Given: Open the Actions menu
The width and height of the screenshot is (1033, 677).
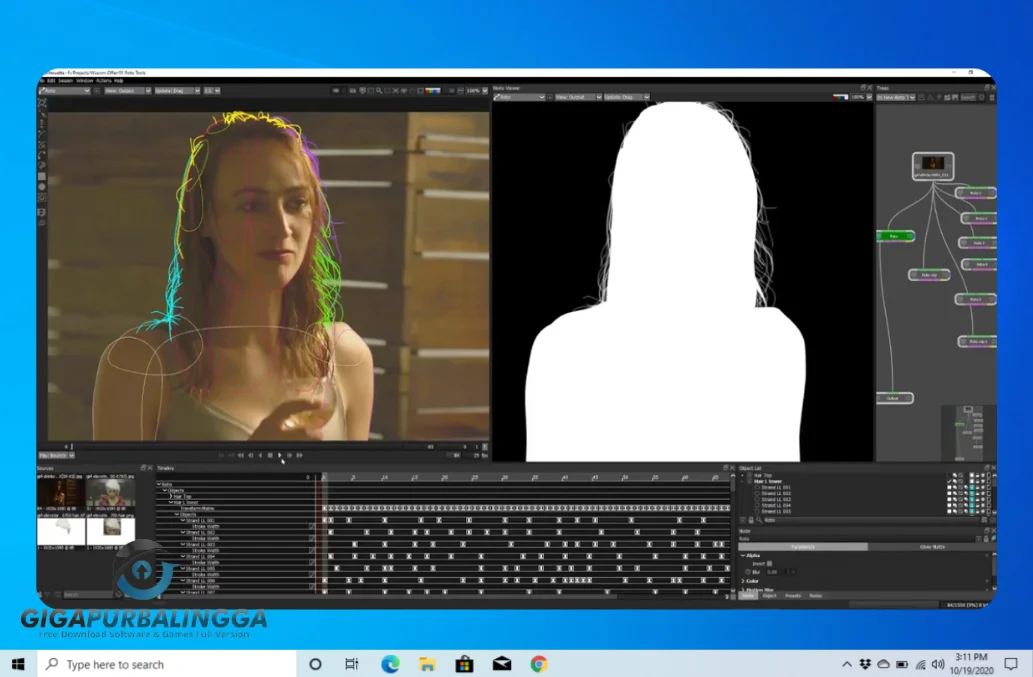Looking at the screenshot, I should click(103, 80).
